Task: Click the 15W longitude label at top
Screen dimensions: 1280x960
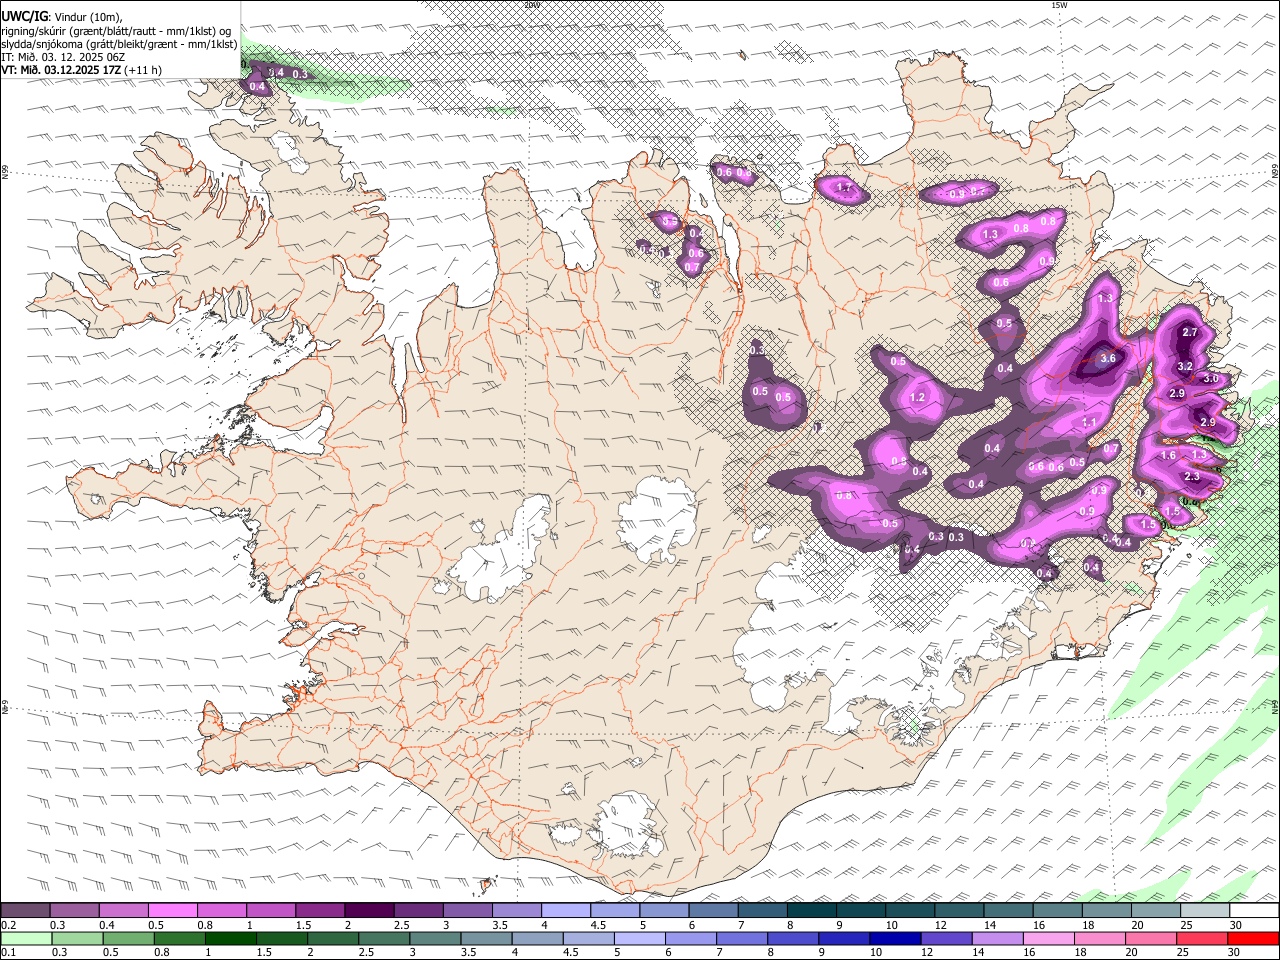Action: click(x=1059, y=5)
